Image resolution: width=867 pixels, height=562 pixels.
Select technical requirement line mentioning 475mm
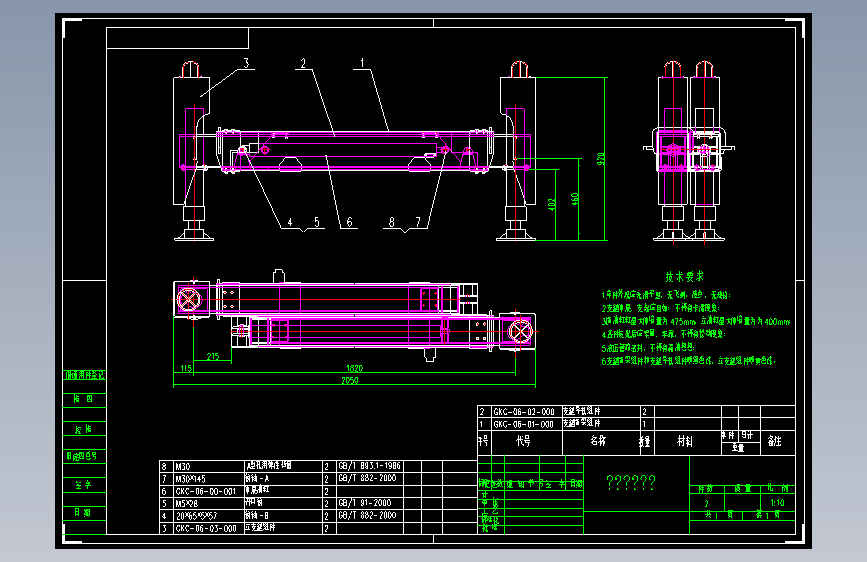696,321
